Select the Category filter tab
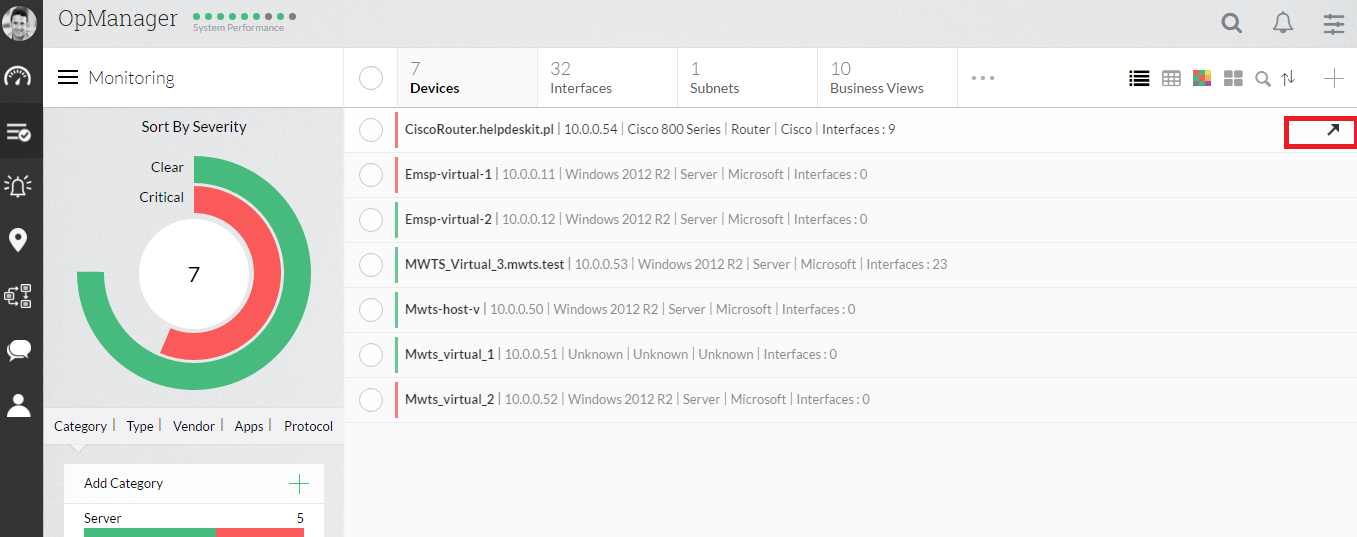Screen dimensions: 1357x537 [80, 426]
